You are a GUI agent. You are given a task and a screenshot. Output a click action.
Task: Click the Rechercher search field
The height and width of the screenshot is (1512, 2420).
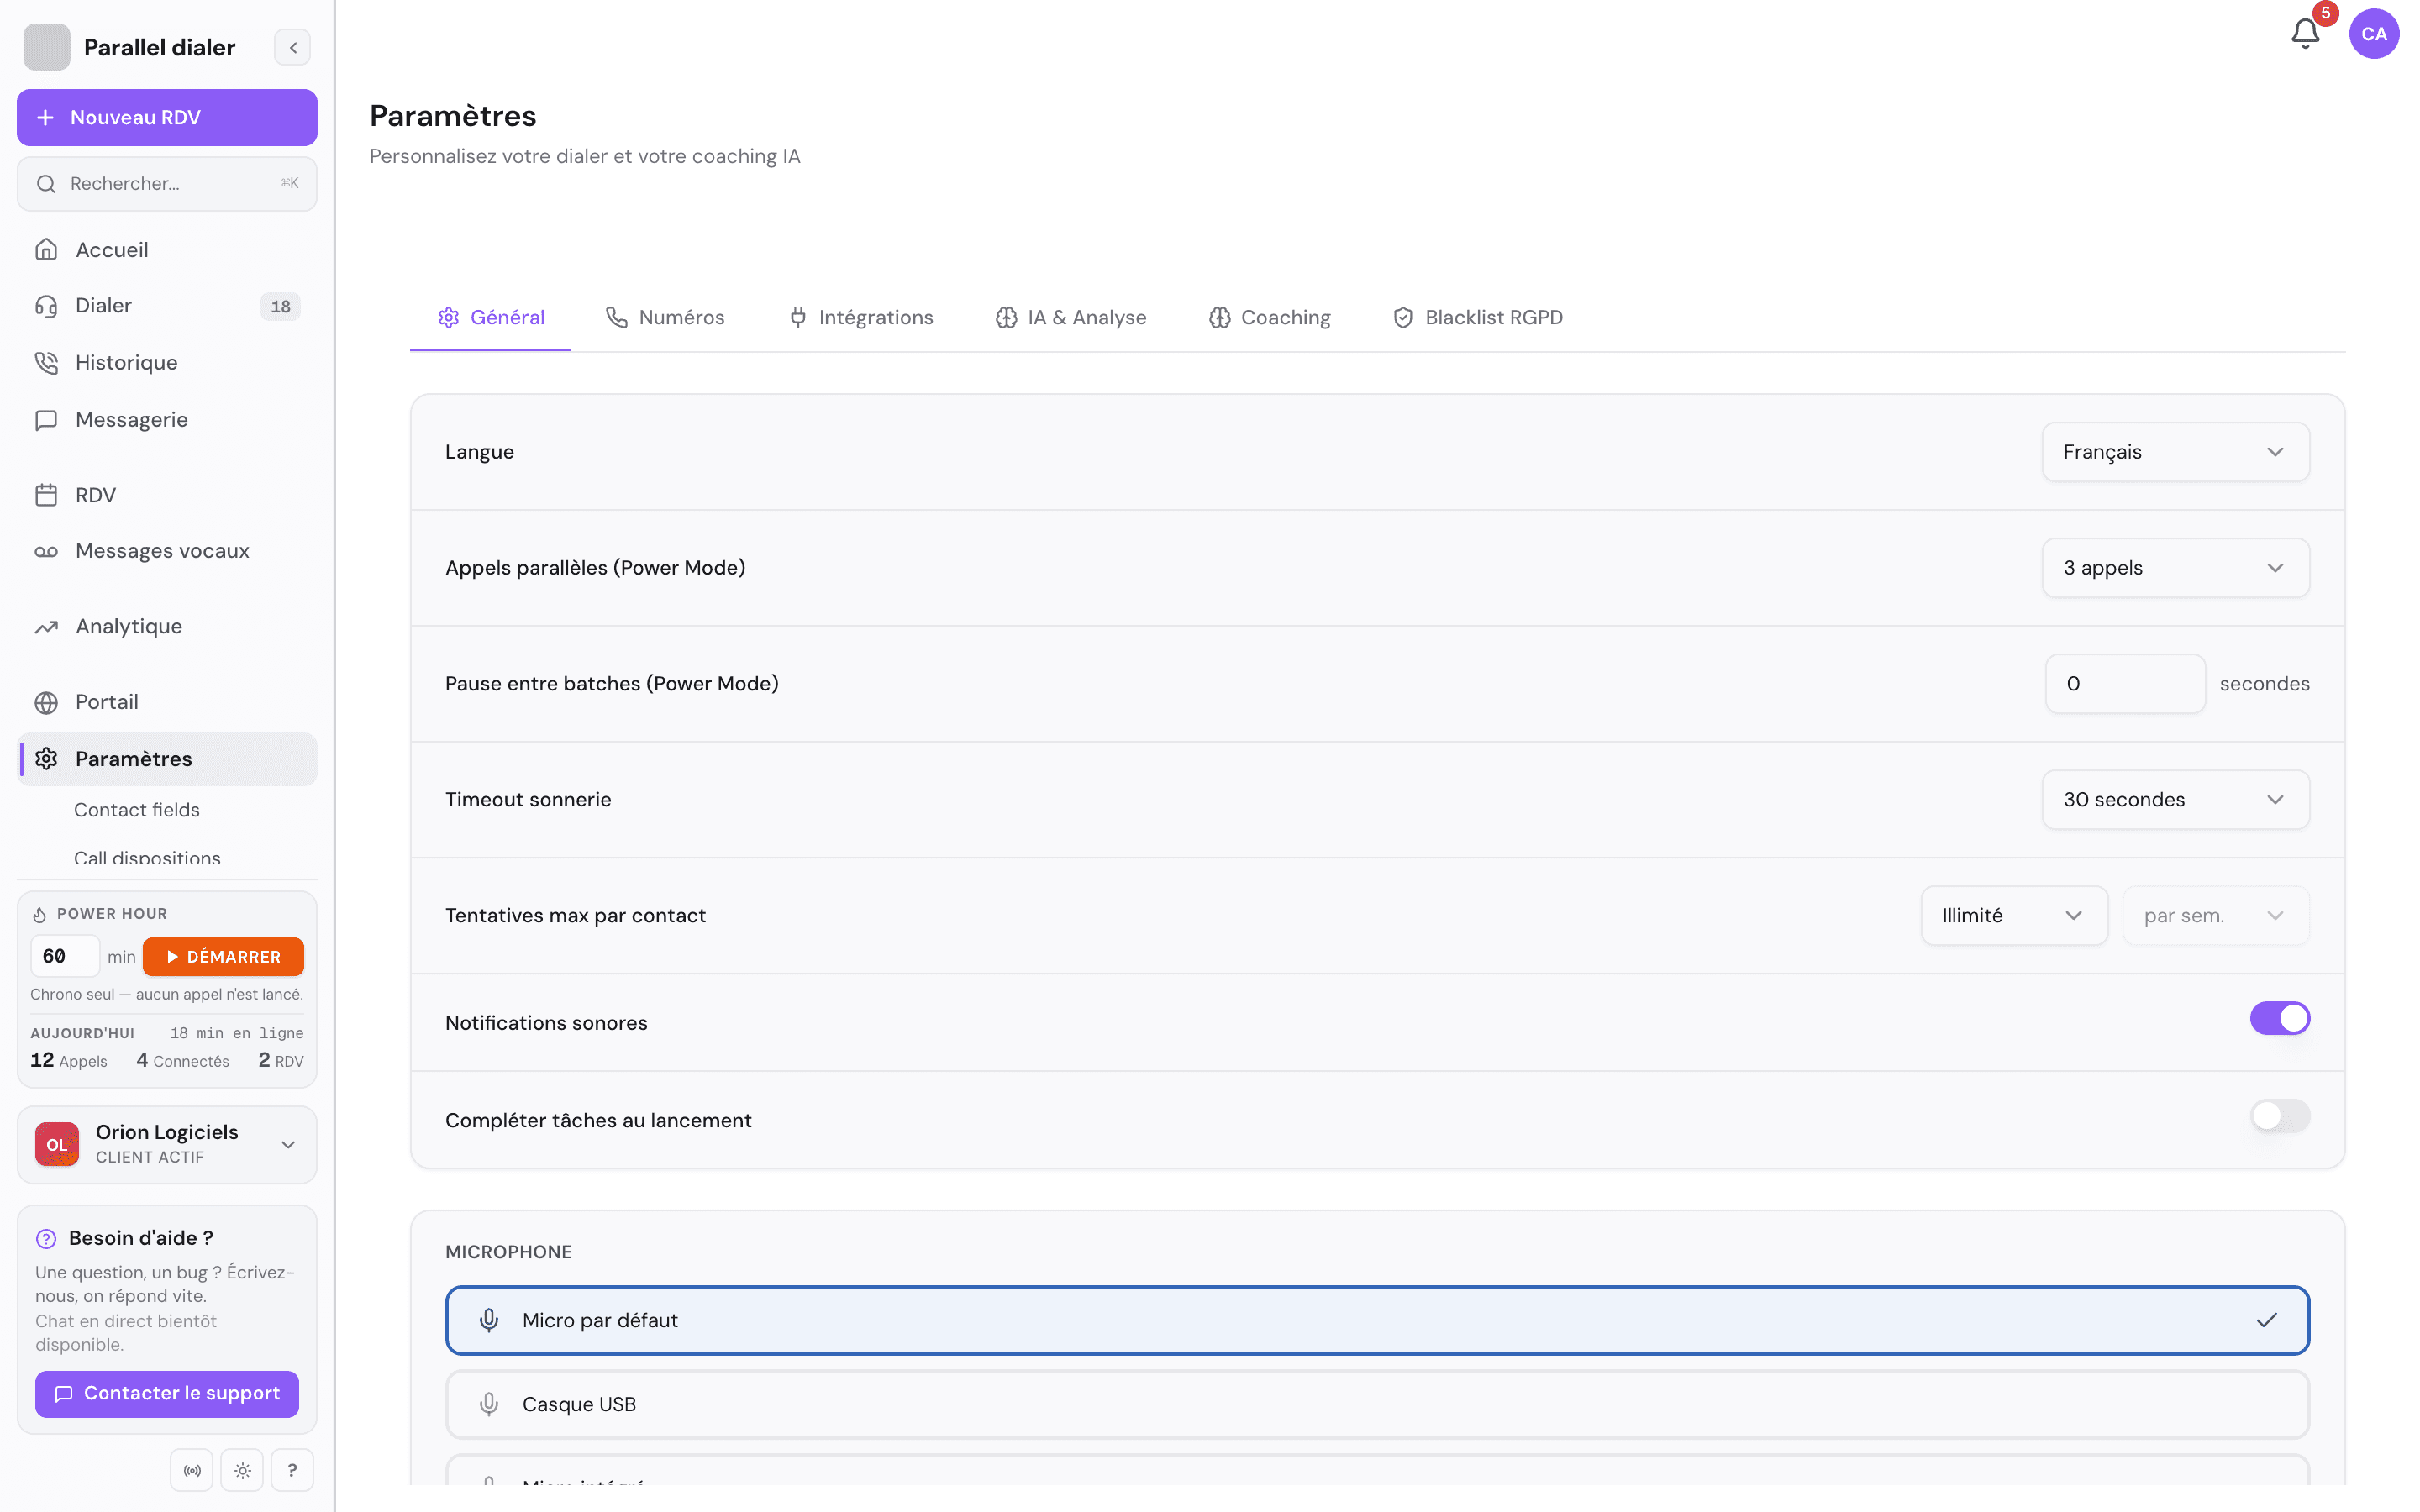pyautogui.click(x=167, y=184)
